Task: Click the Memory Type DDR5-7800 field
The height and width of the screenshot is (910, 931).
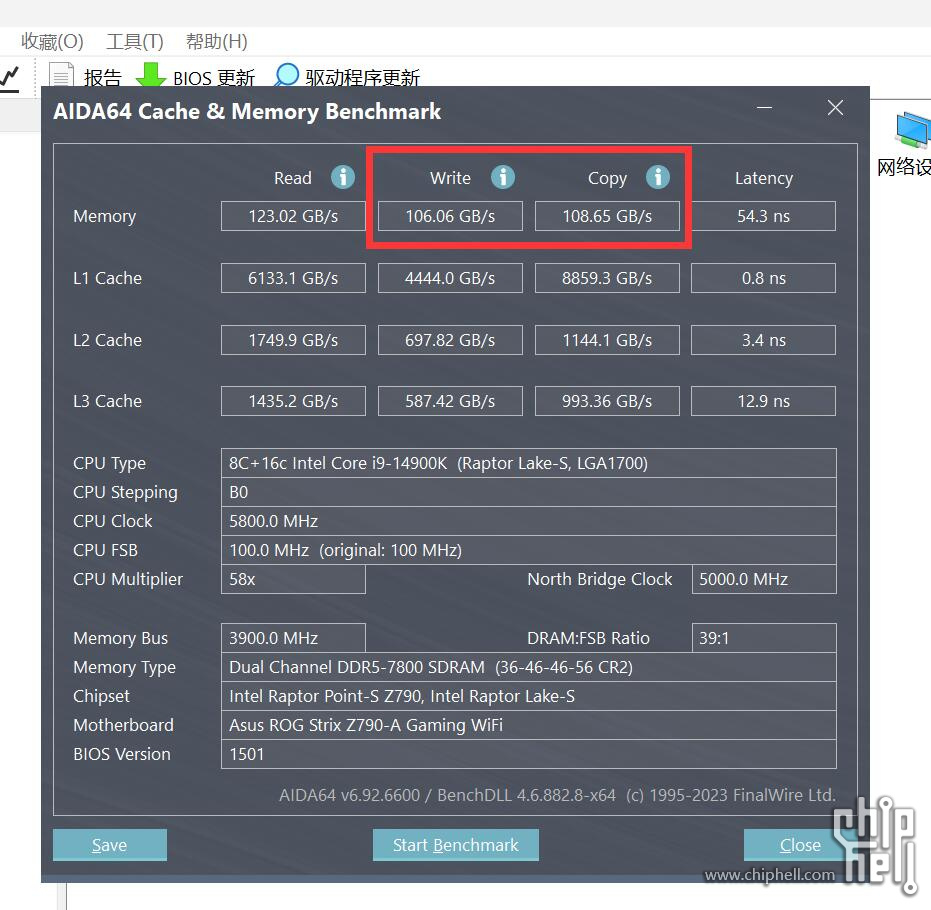Action: 529,667
